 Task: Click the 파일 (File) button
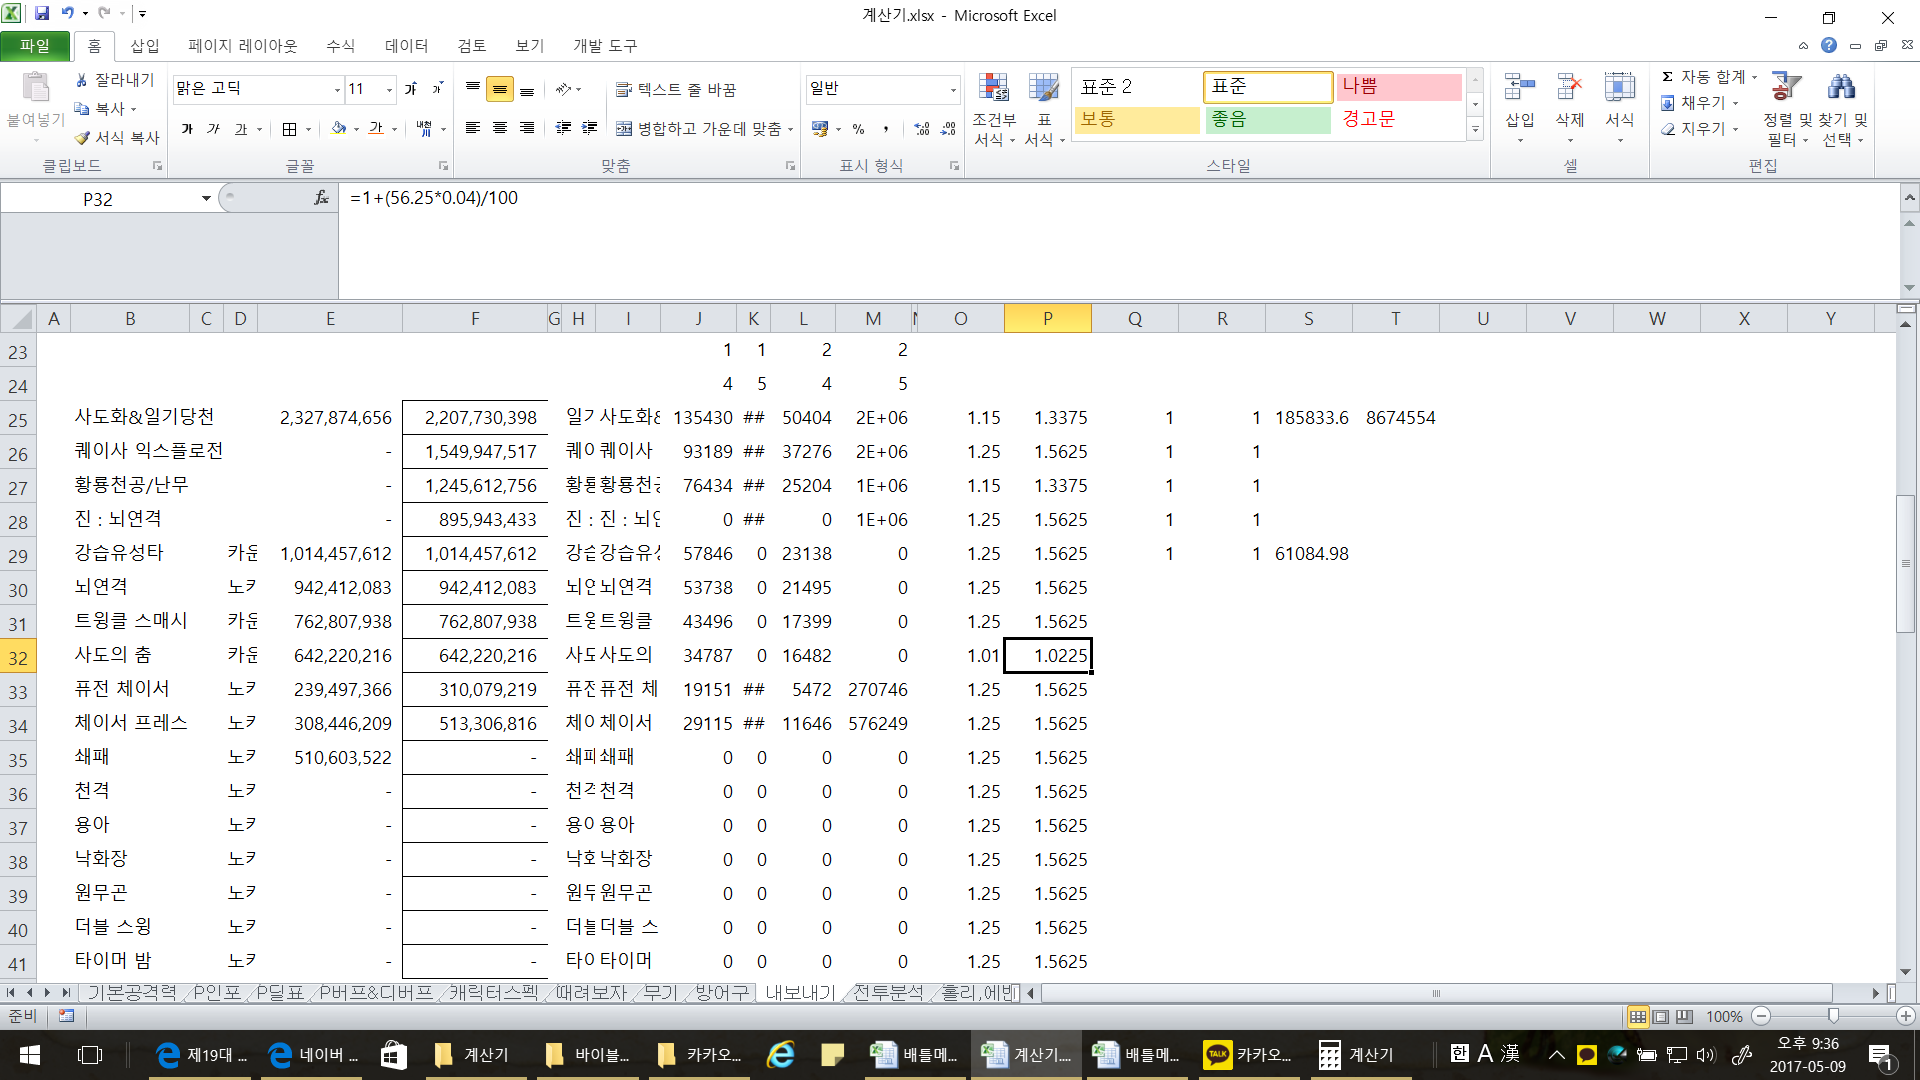pos(34,46)
